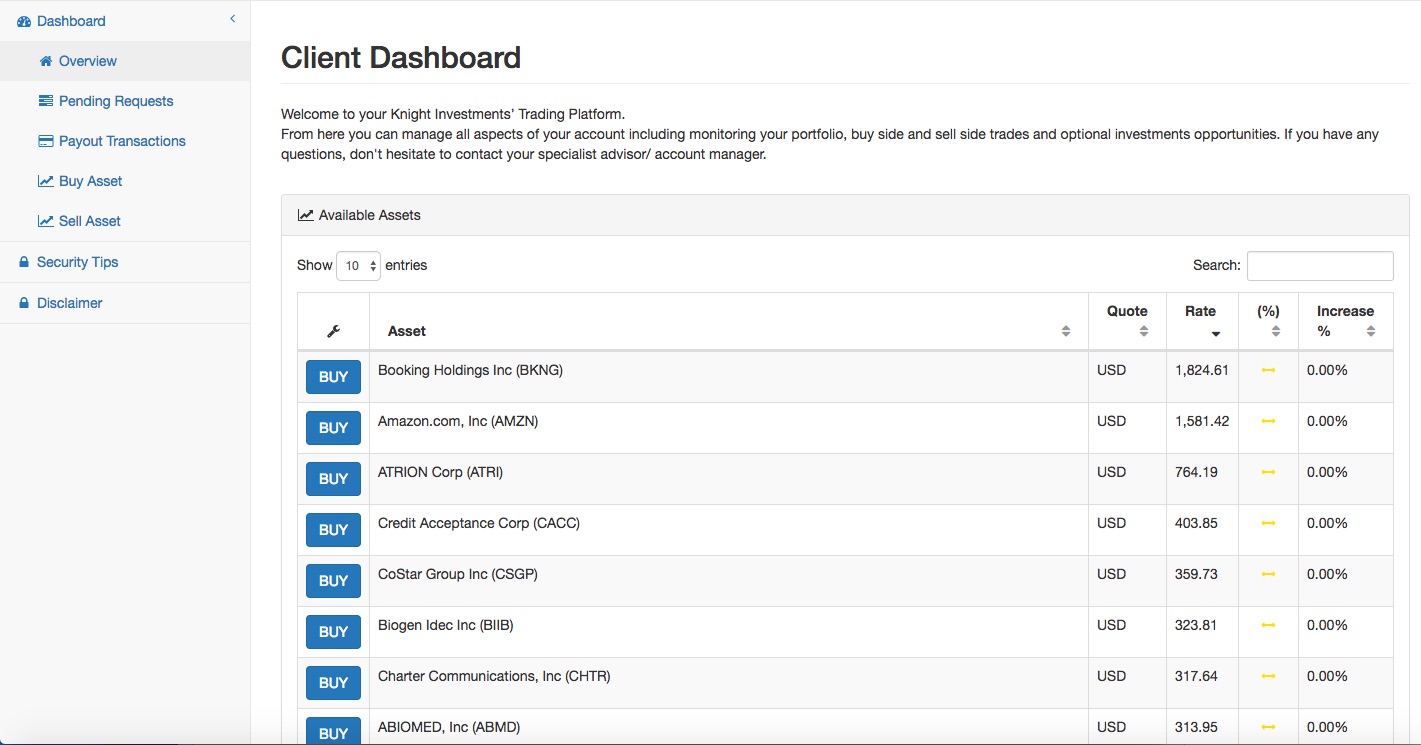This screenshot has height=745, width=1421.
Task: Click the yellow trend arrow for CACC
Action: click(x=1268, y=523)
